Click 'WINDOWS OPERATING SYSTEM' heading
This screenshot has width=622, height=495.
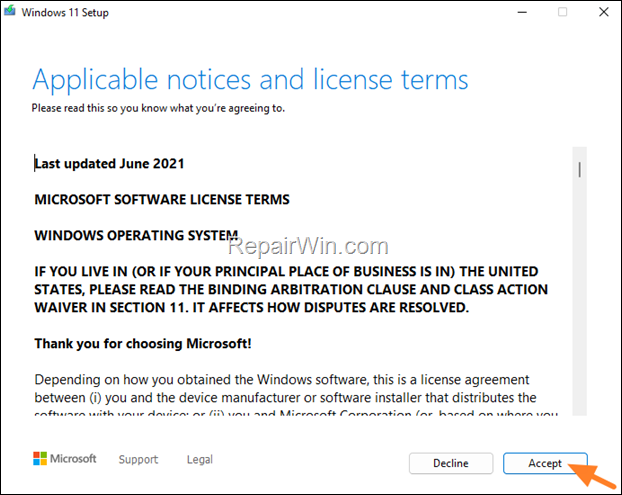(136, 235)
